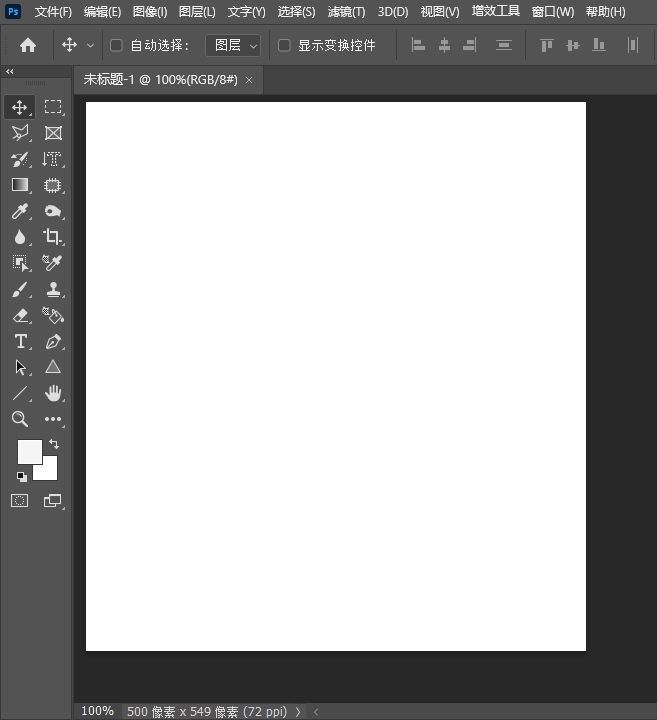Align horizontal centers in options bar

[x=444, y=45]
